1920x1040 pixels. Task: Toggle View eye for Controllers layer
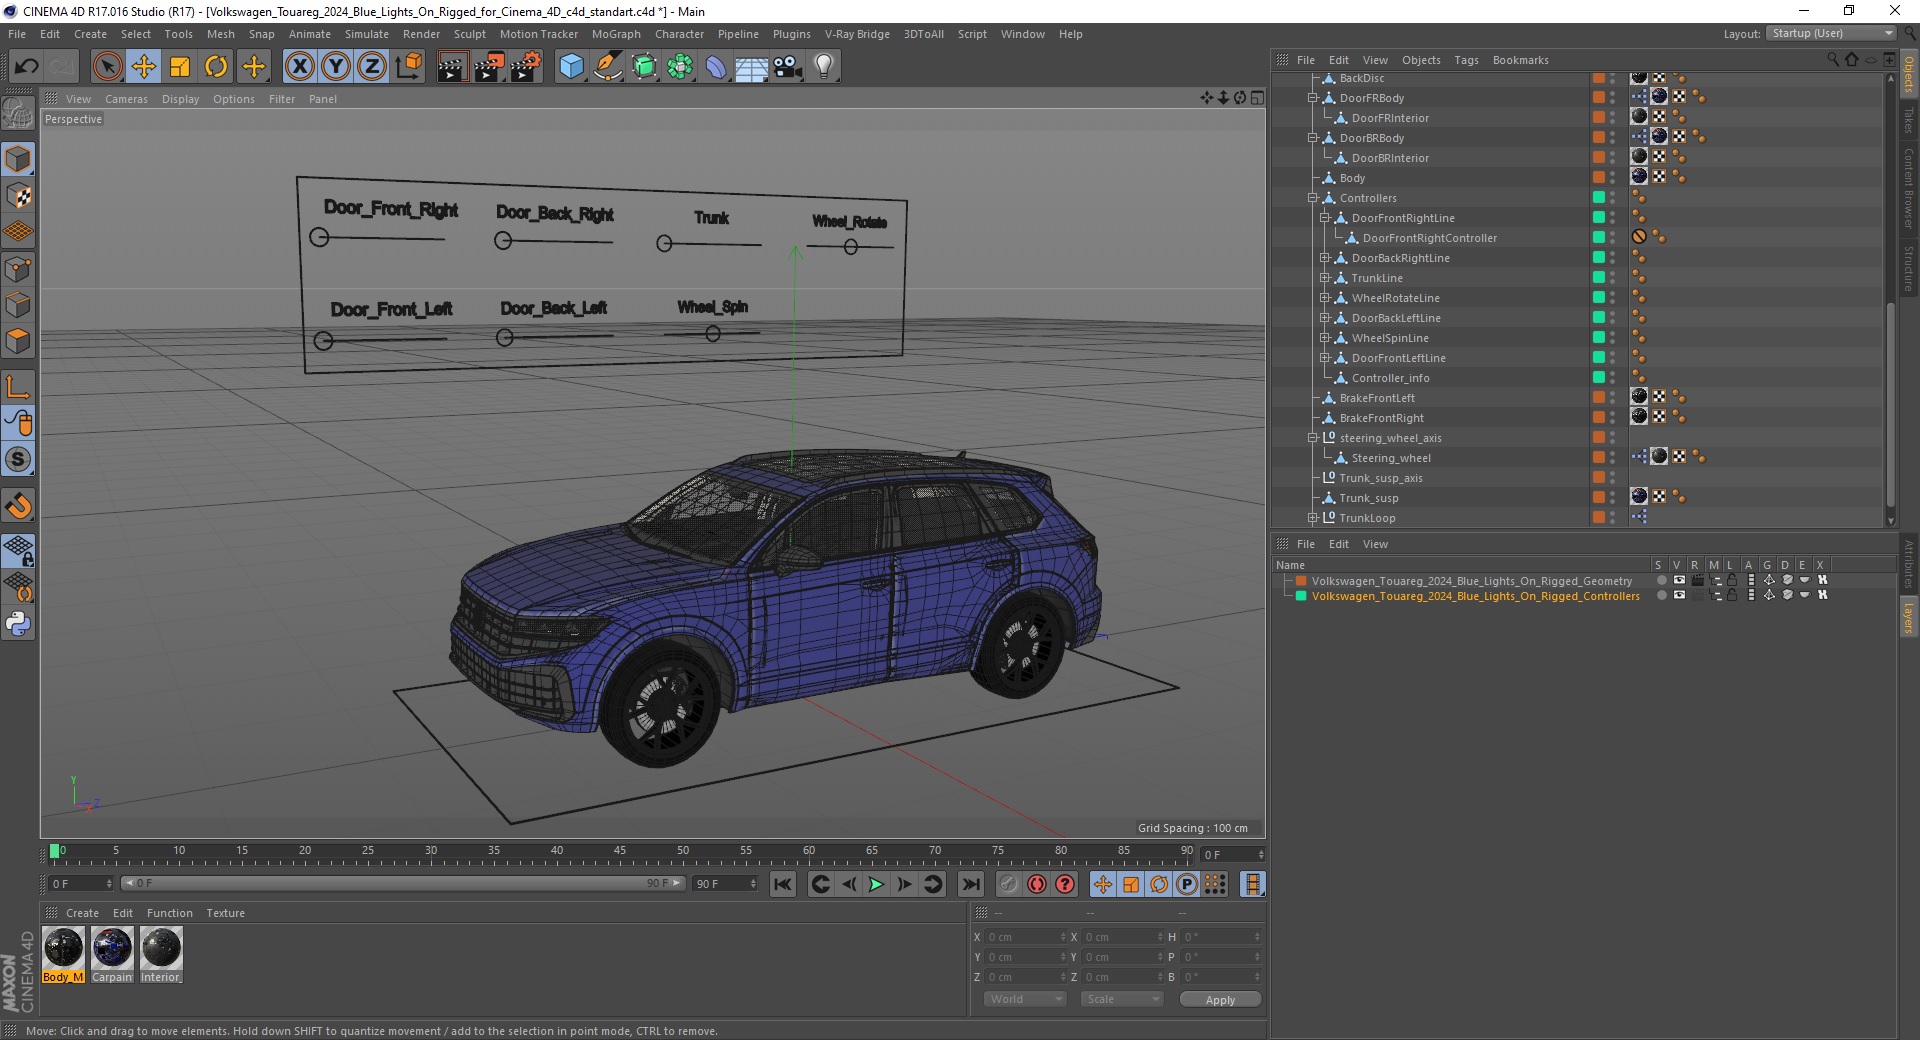1679,595
